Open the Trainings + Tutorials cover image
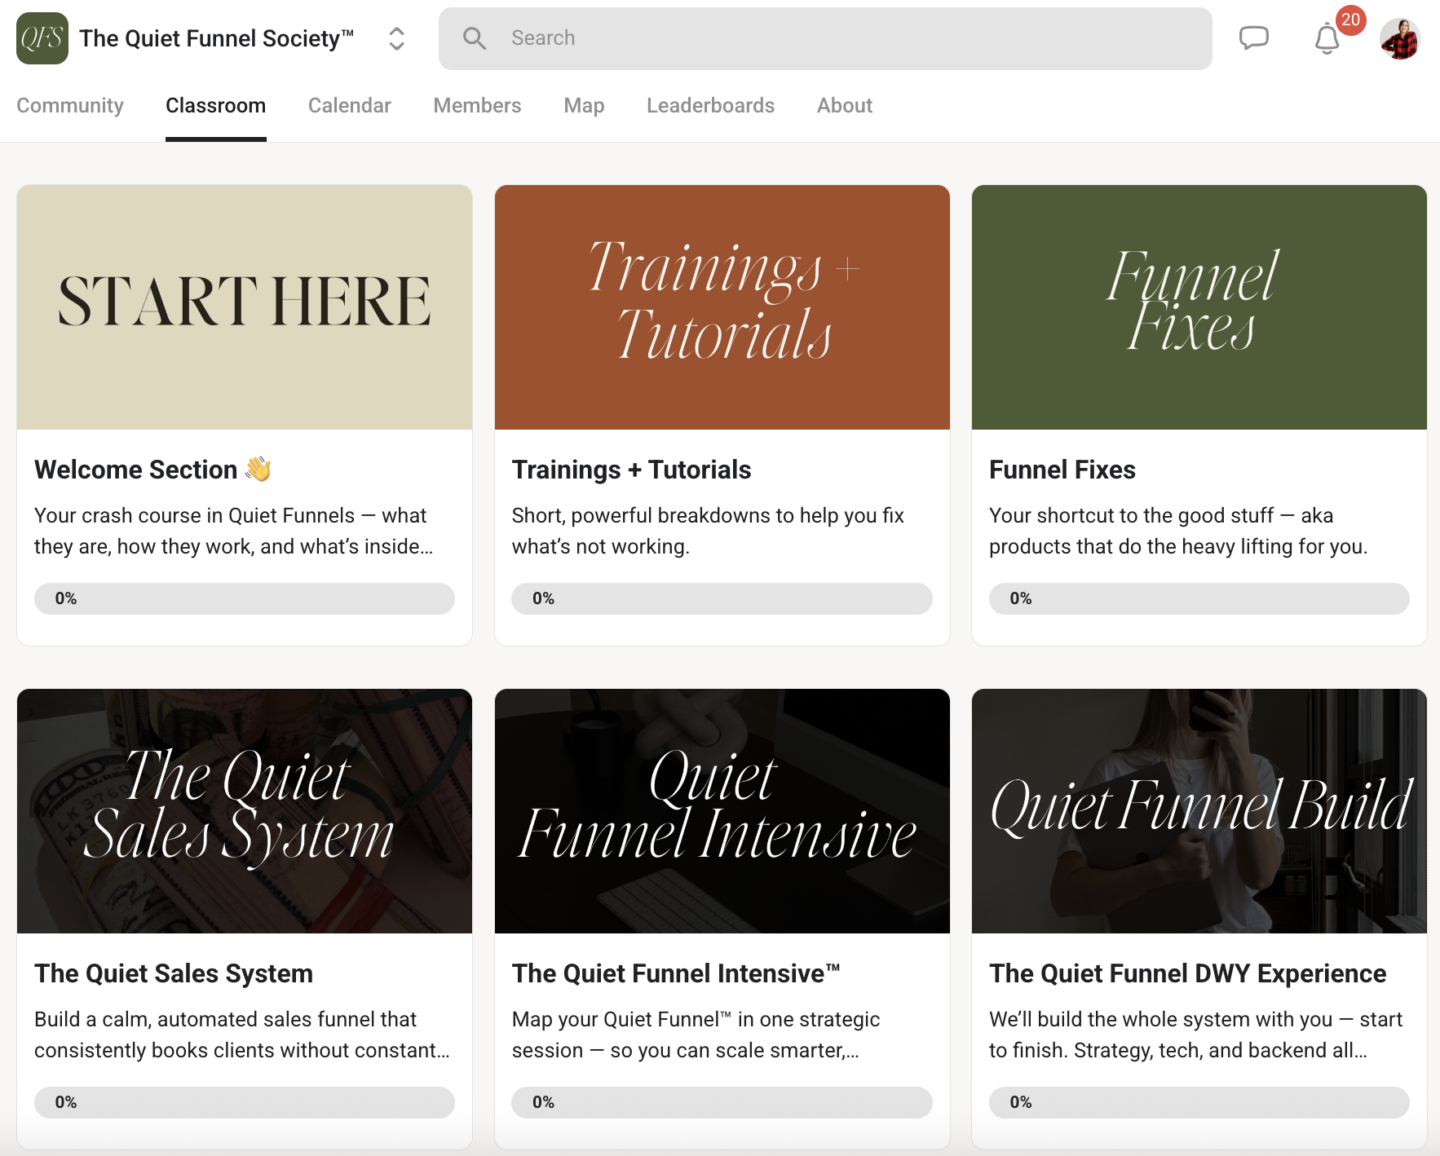The height and width of the screenshot is (1156, 1440). click(x=722, y=307)
